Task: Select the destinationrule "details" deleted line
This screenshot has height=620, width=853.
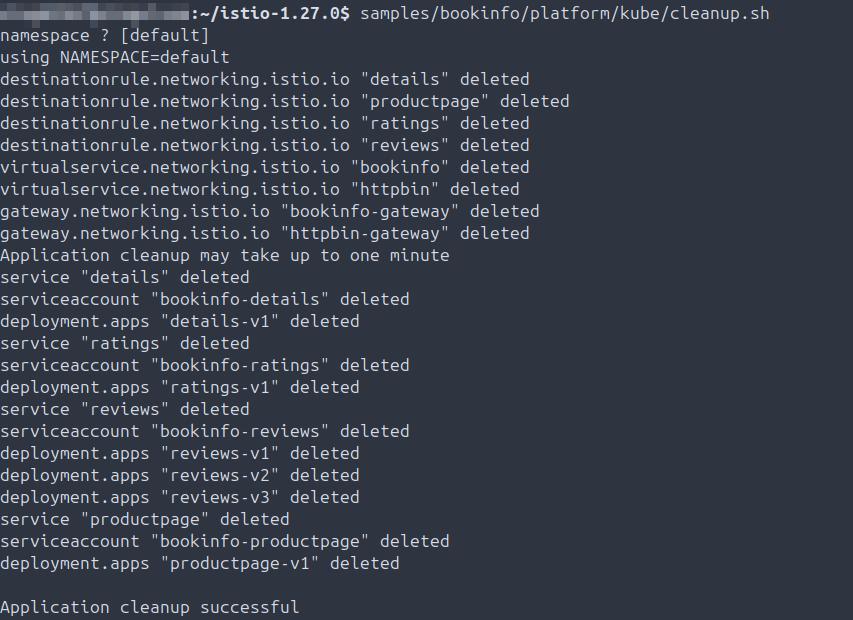Action: pyautogui.click(x=264, y=79)
